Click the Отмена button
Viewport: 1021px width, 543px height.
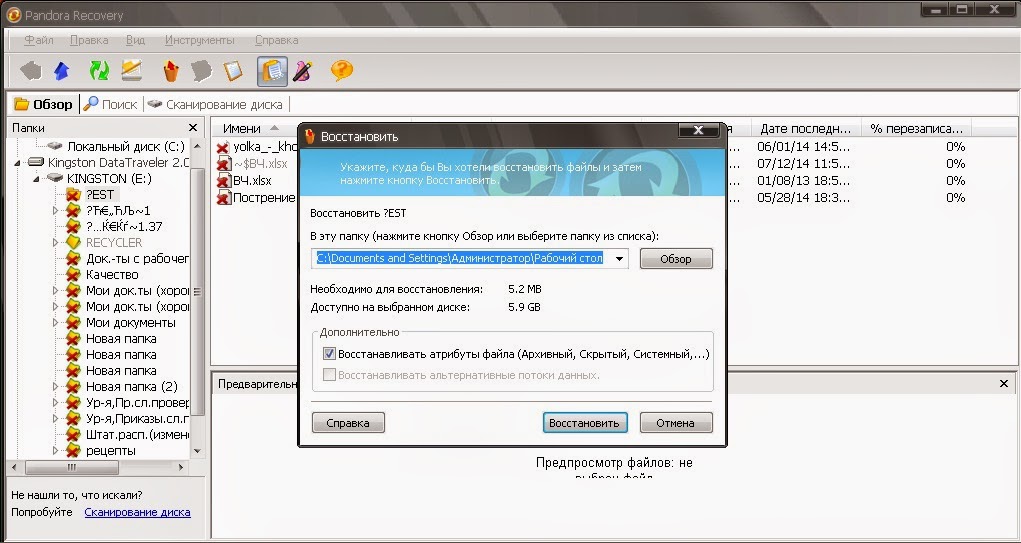[676, 423]
